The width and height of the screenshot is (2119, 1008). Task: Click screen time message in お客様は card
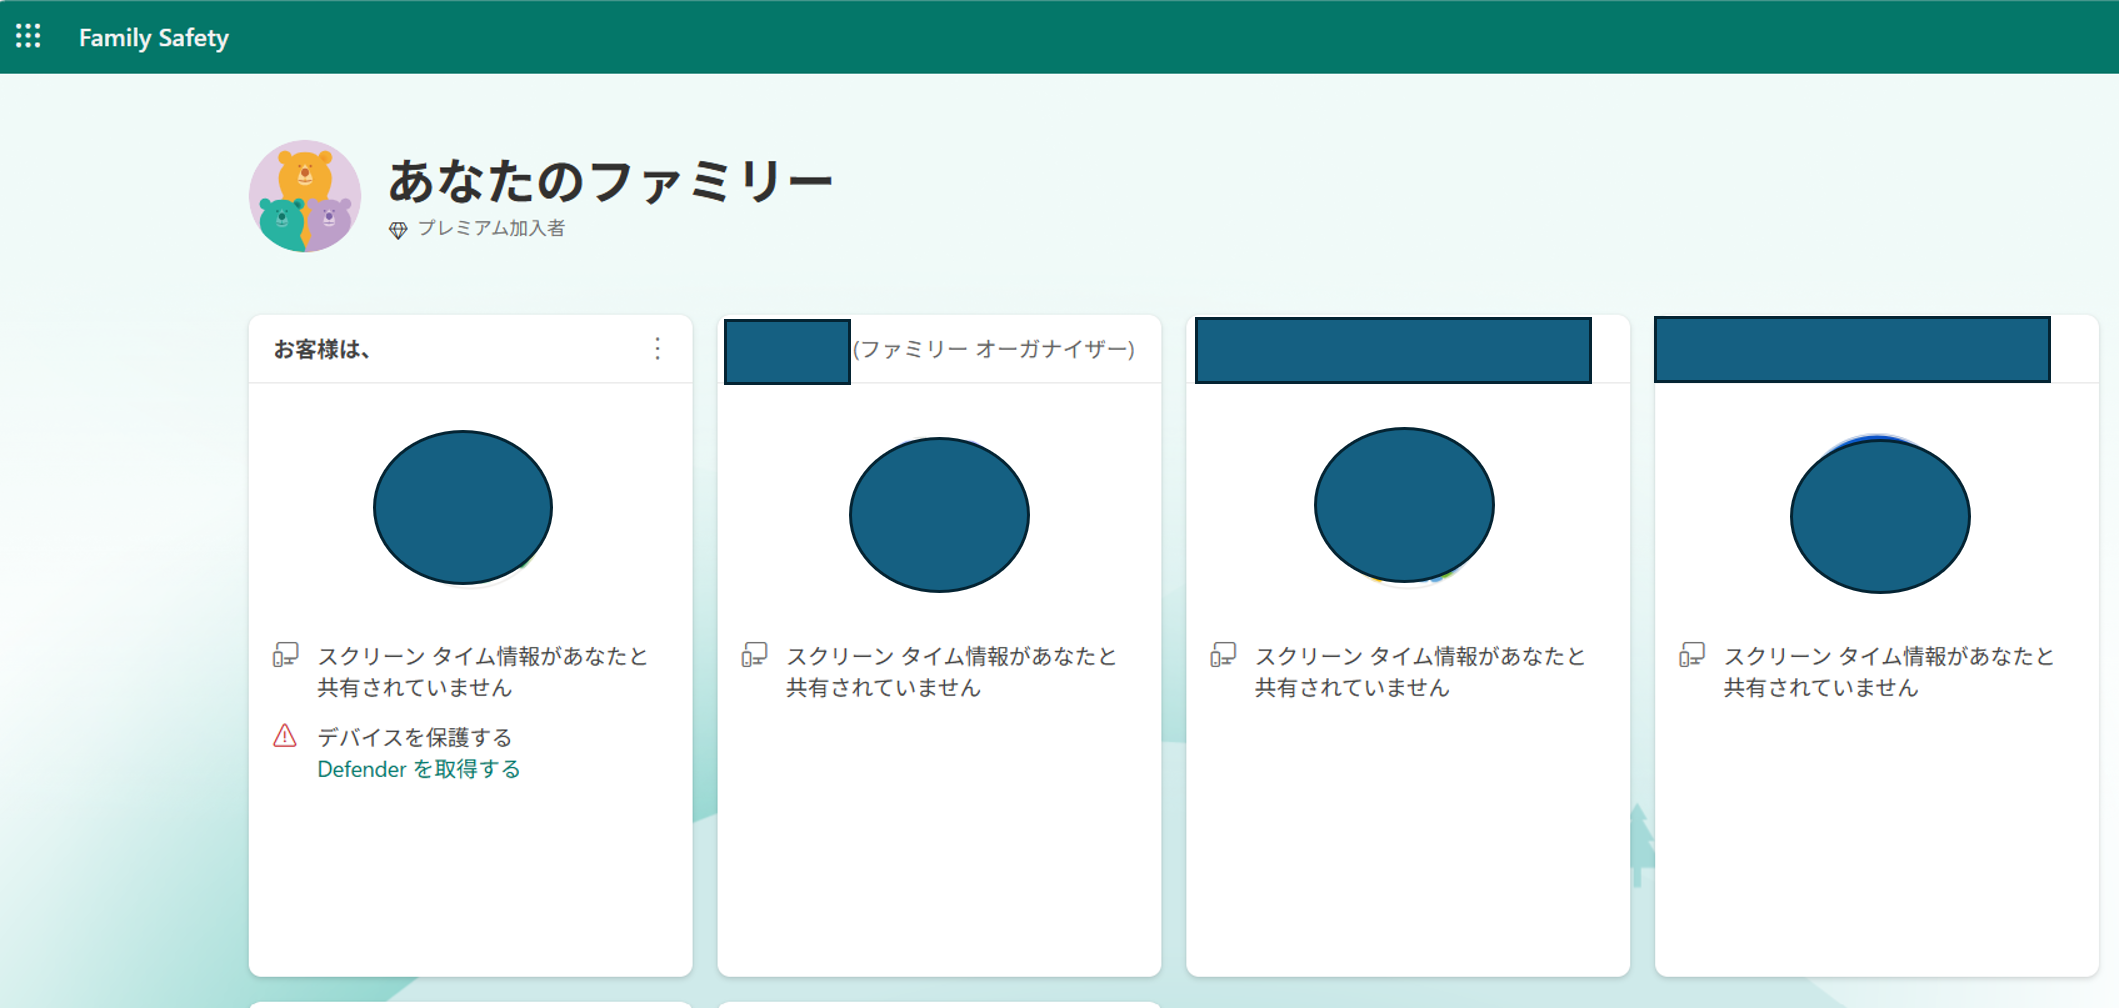[483, 672]
